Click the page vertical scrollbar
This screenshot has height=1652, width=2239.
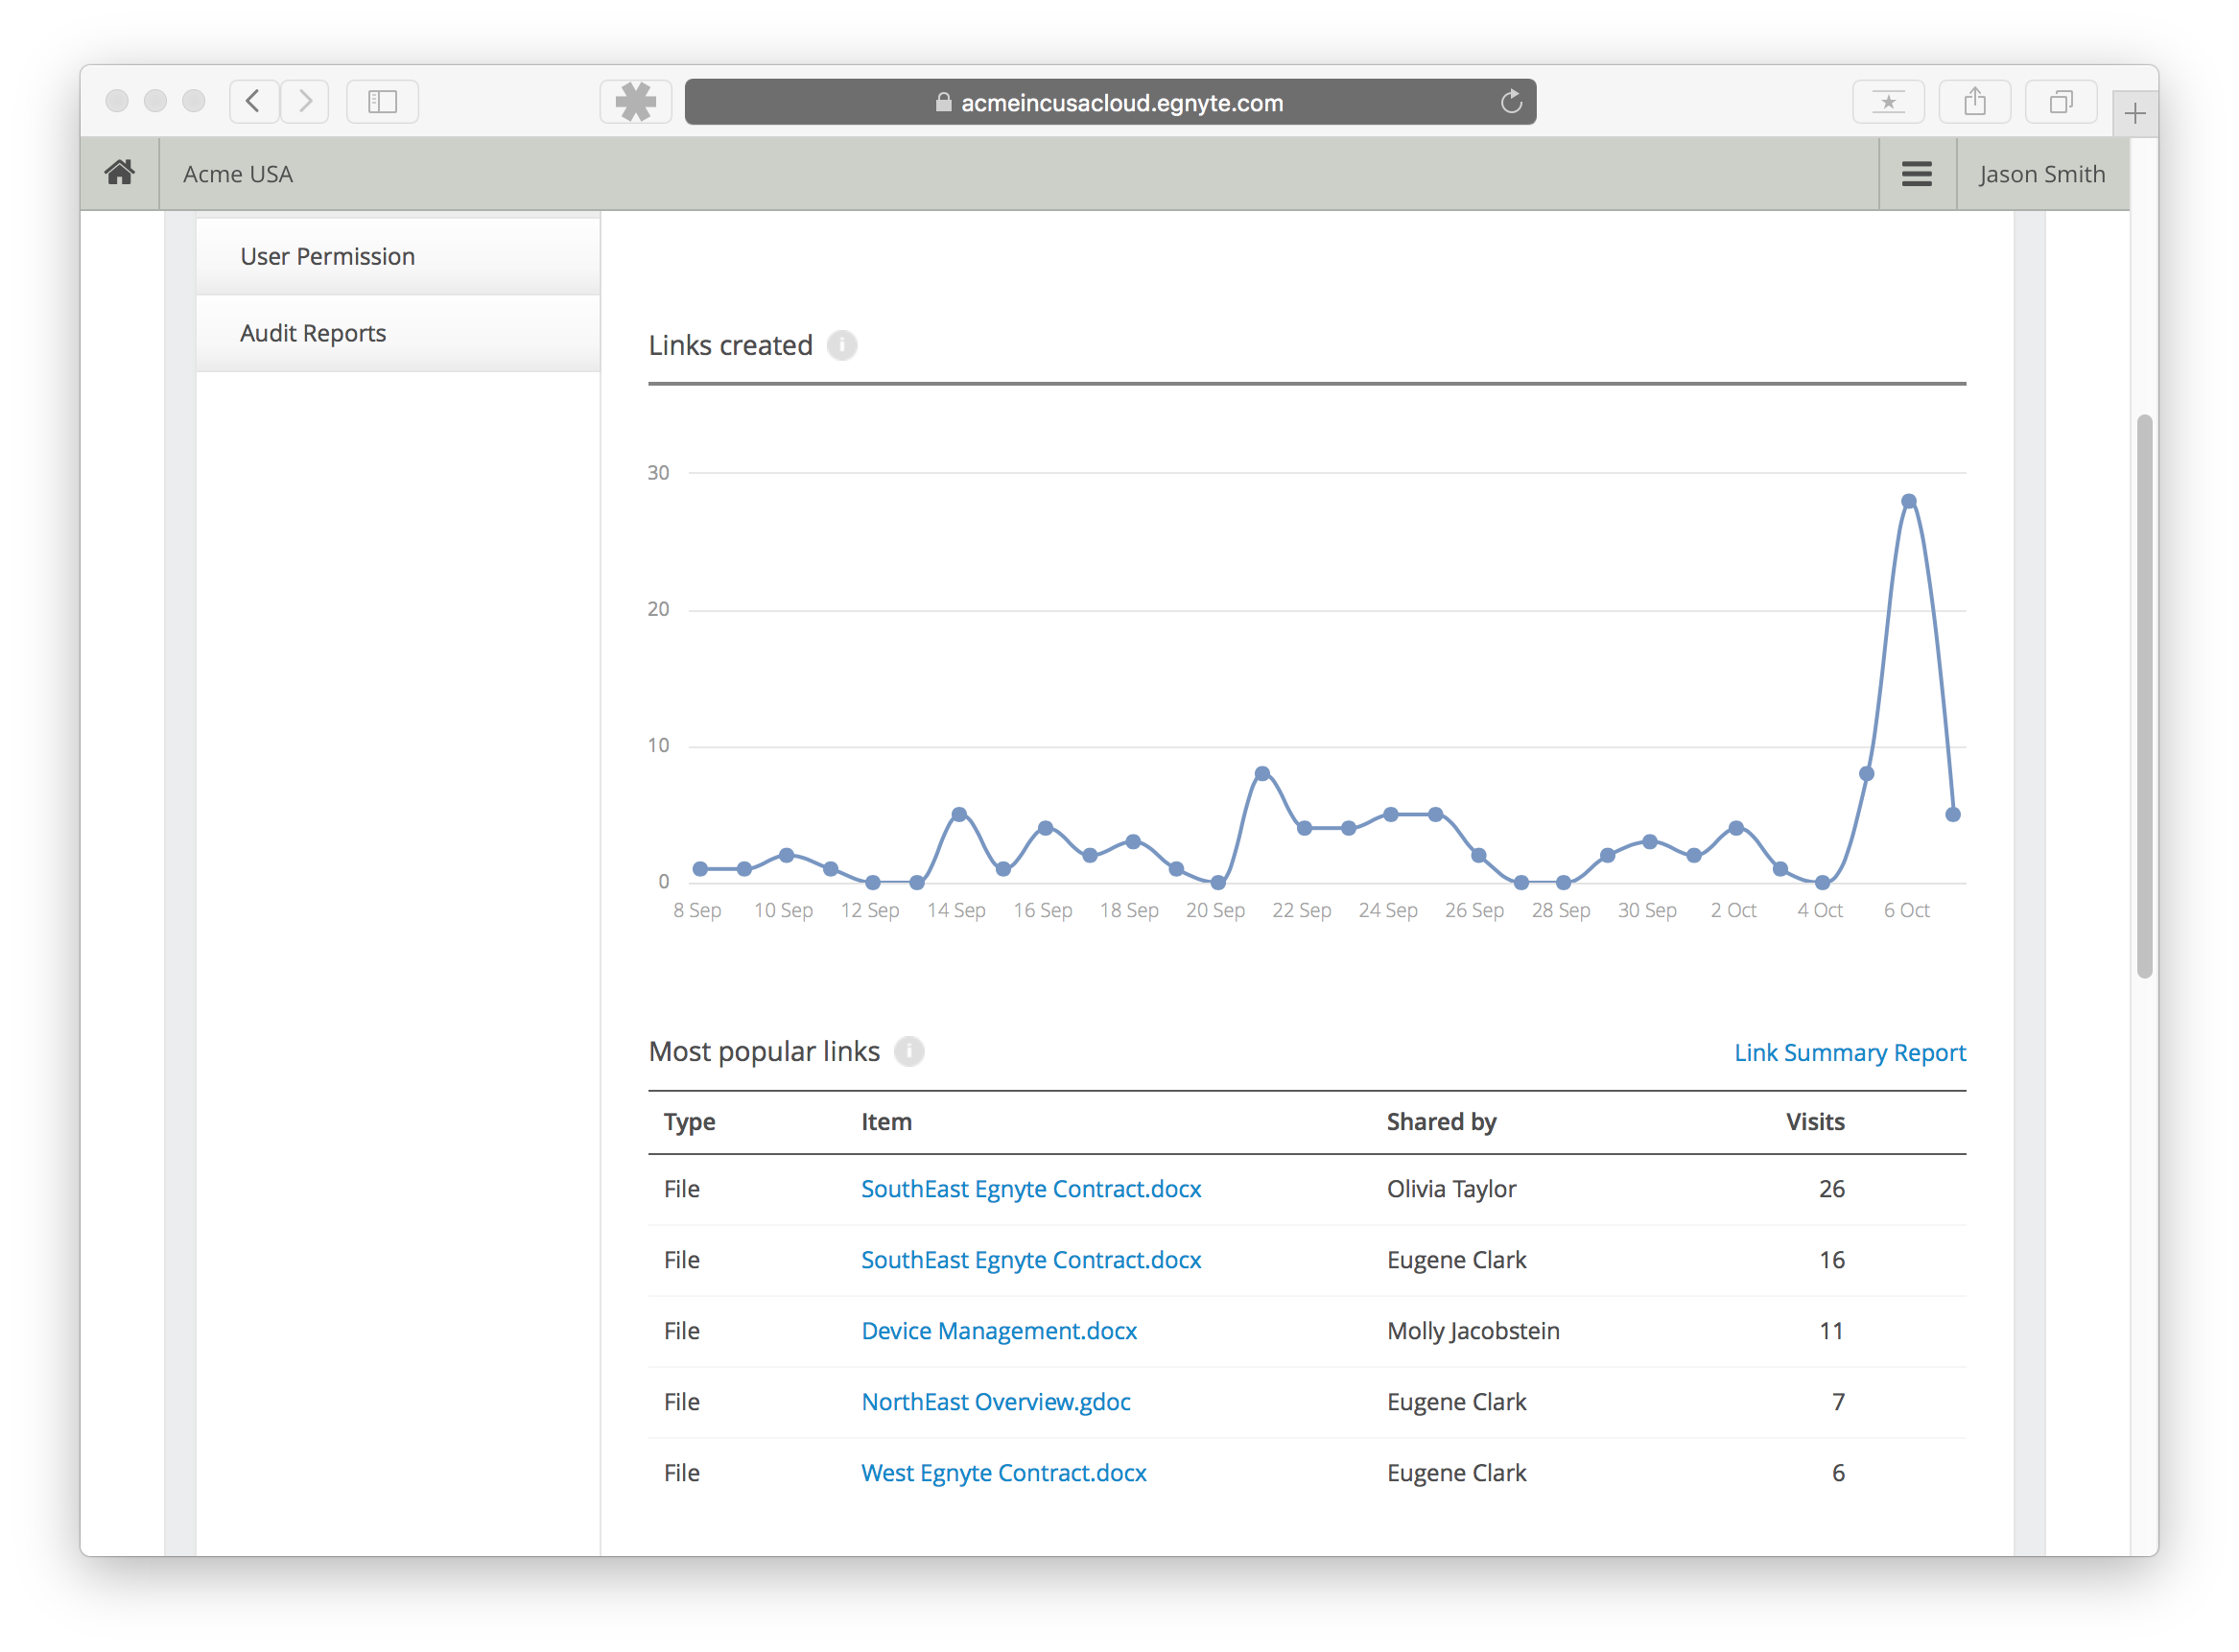2143,696
